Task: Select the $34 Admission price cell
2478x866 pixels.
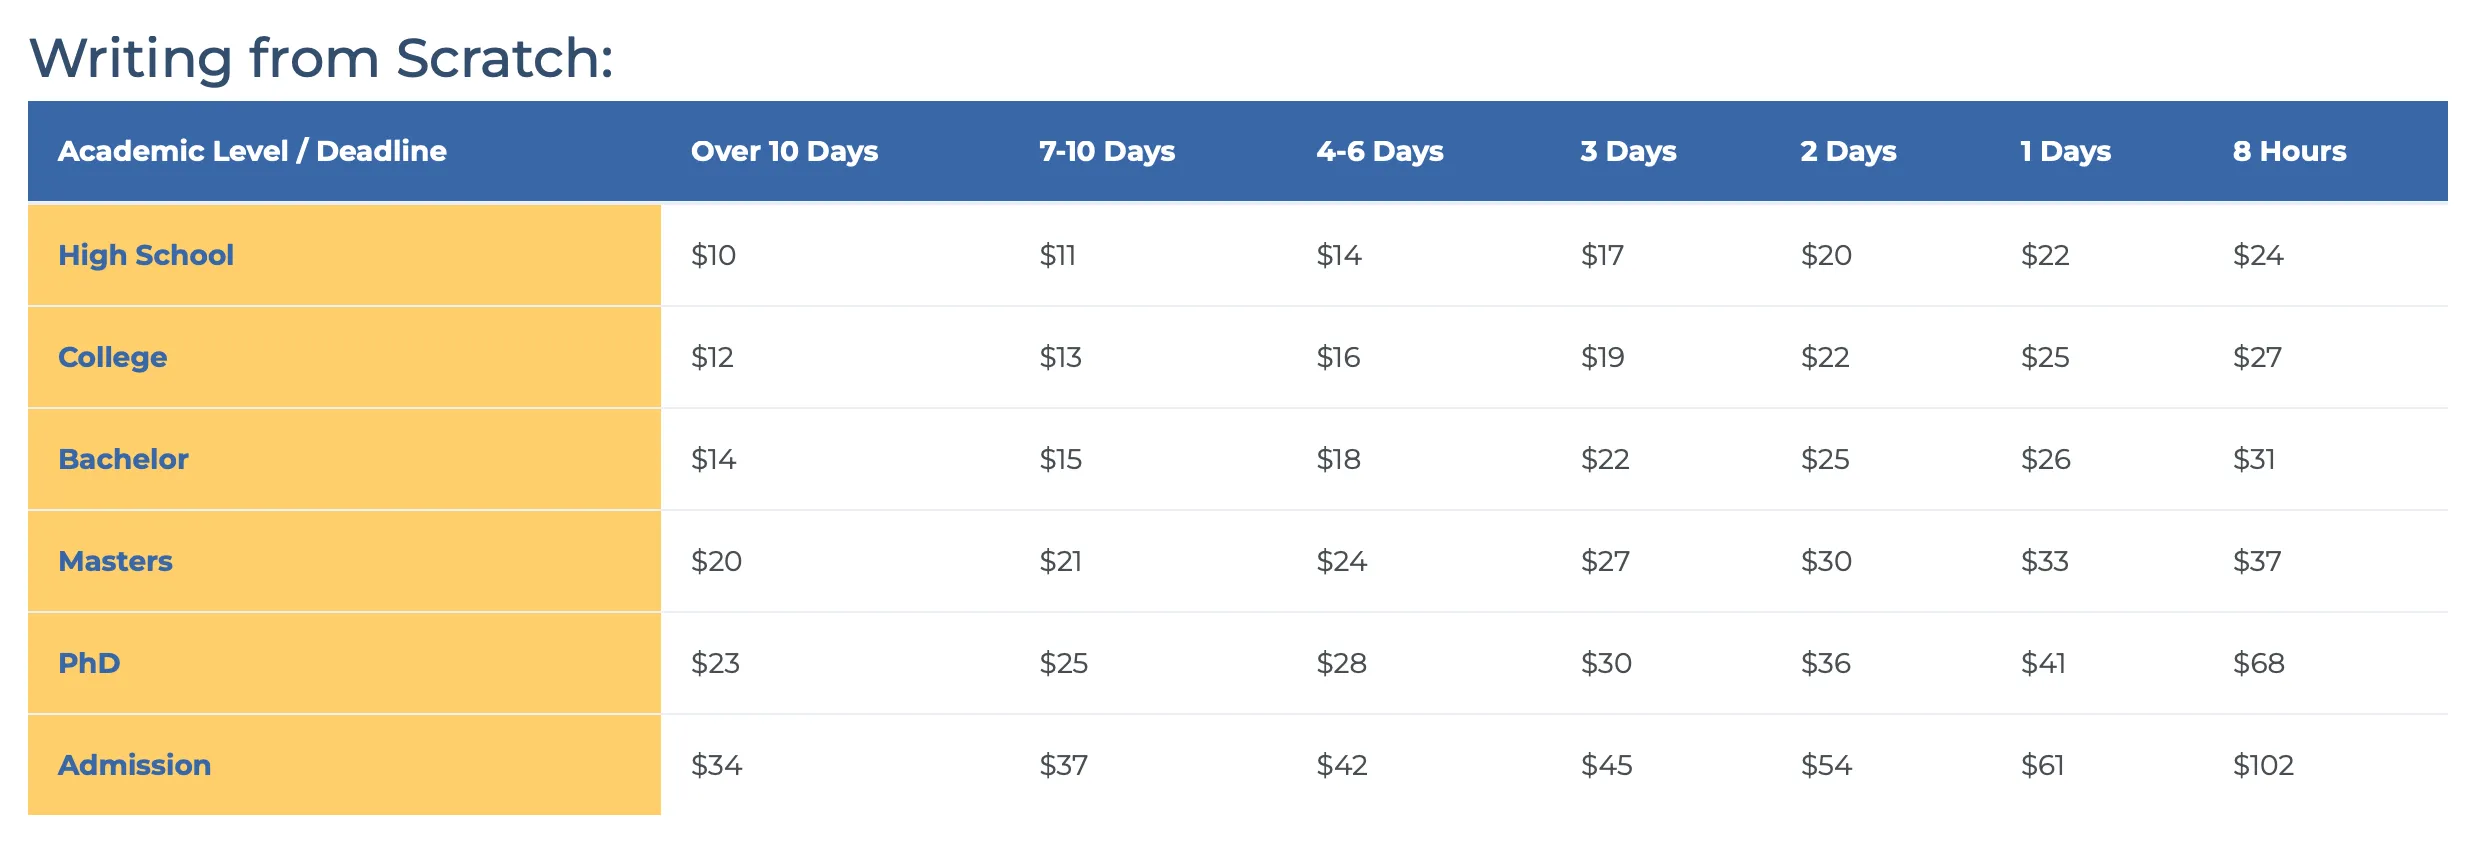Action: coord(716,765)
